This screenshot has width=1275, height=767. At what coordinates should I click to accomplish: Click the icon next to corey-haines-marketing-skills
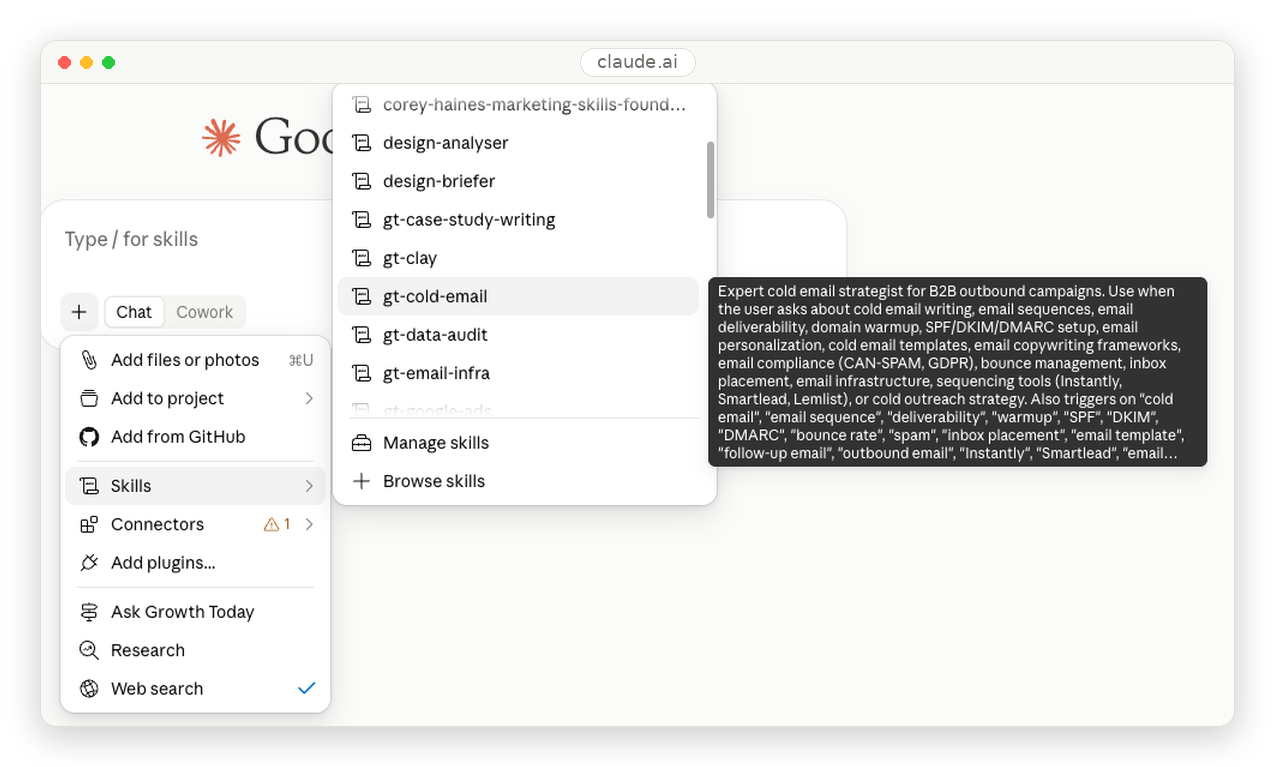click(x=361, y=104)
